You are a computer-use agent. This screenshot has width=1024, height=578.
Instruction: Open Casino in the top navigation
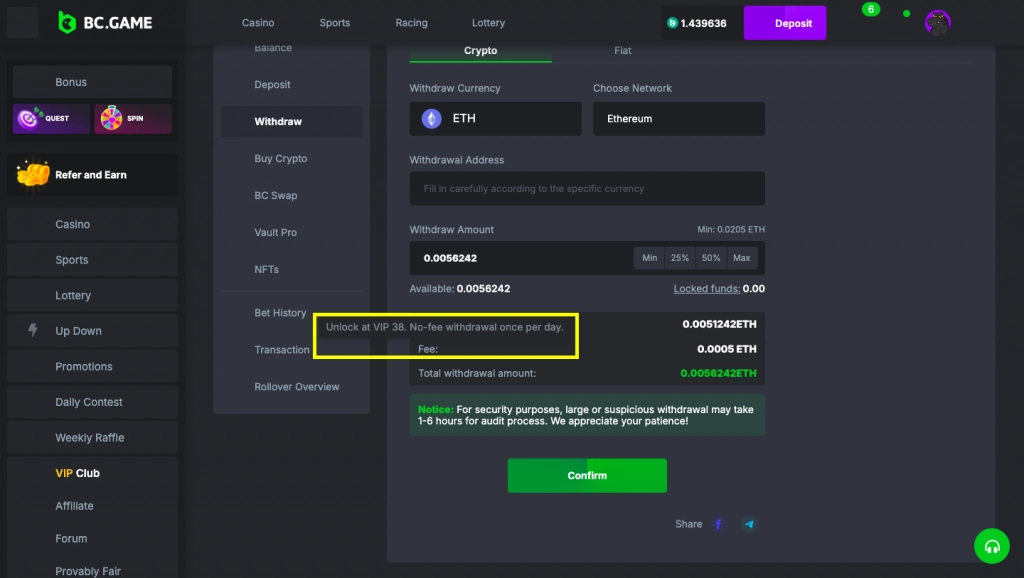(x=258, y=23)
